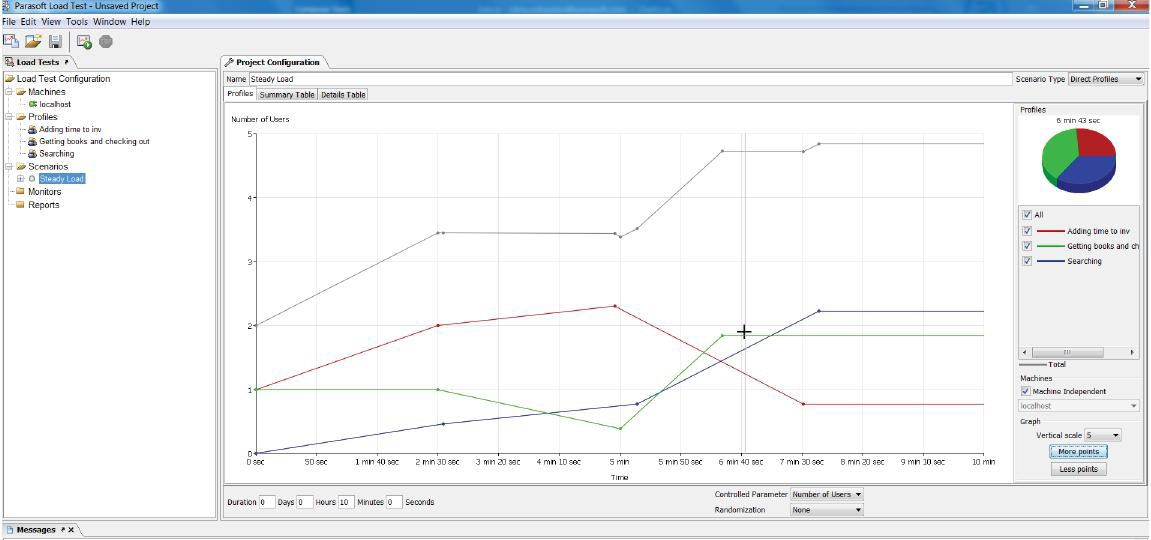
Task: Click the Steady Load scenario circle icon
Action: 32,179
